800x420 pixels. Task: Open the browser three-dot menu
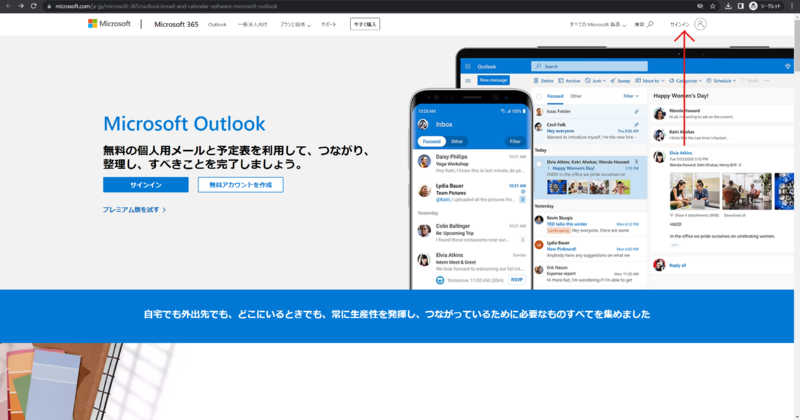pyautogui.click(x=792, y=6)
